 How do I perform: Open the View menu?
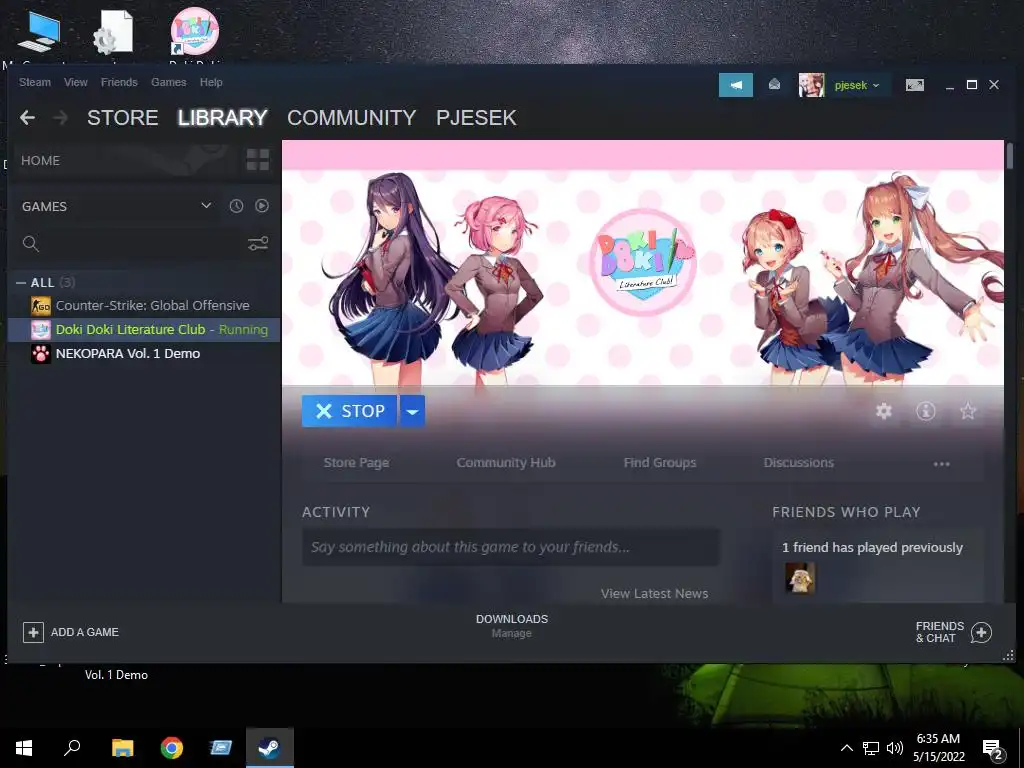76,82
